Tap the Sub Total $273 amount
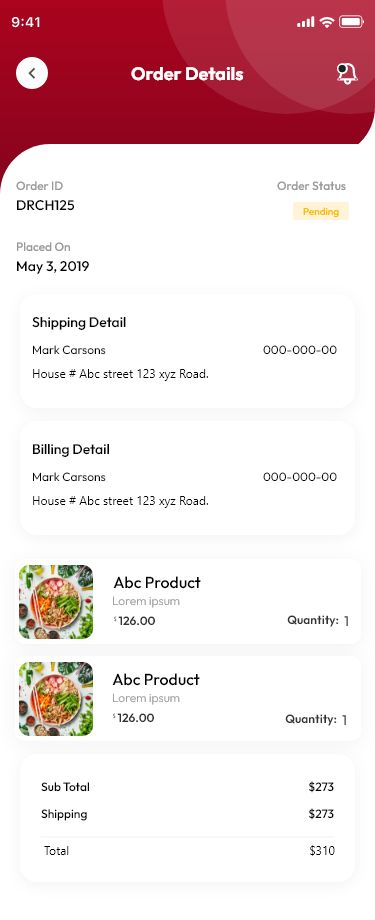The image size is (375, 920). click(x=321, y=787)
